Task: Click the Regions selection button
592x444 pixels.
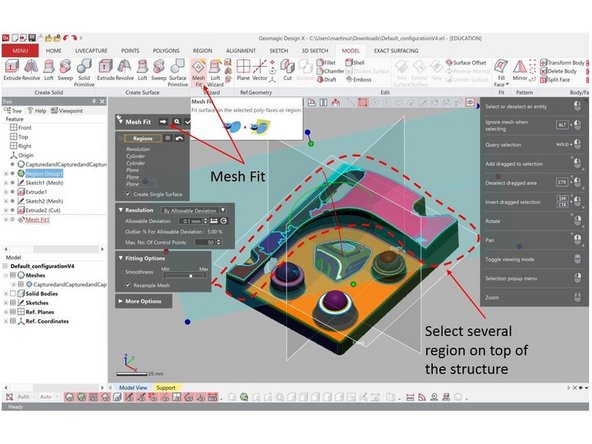Action: pyautogui.click(x=143, y=139)
